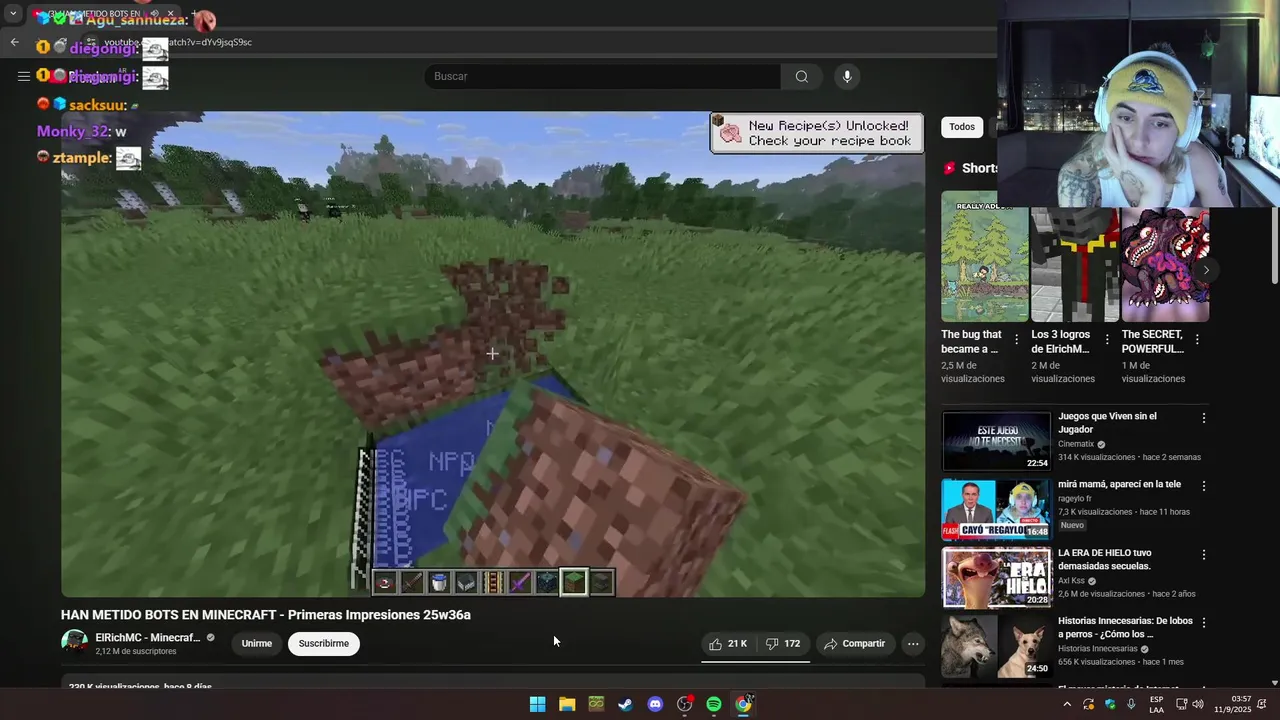
Task: Open the ElRichMC channel avatar
Action: [x=74, y=643]
